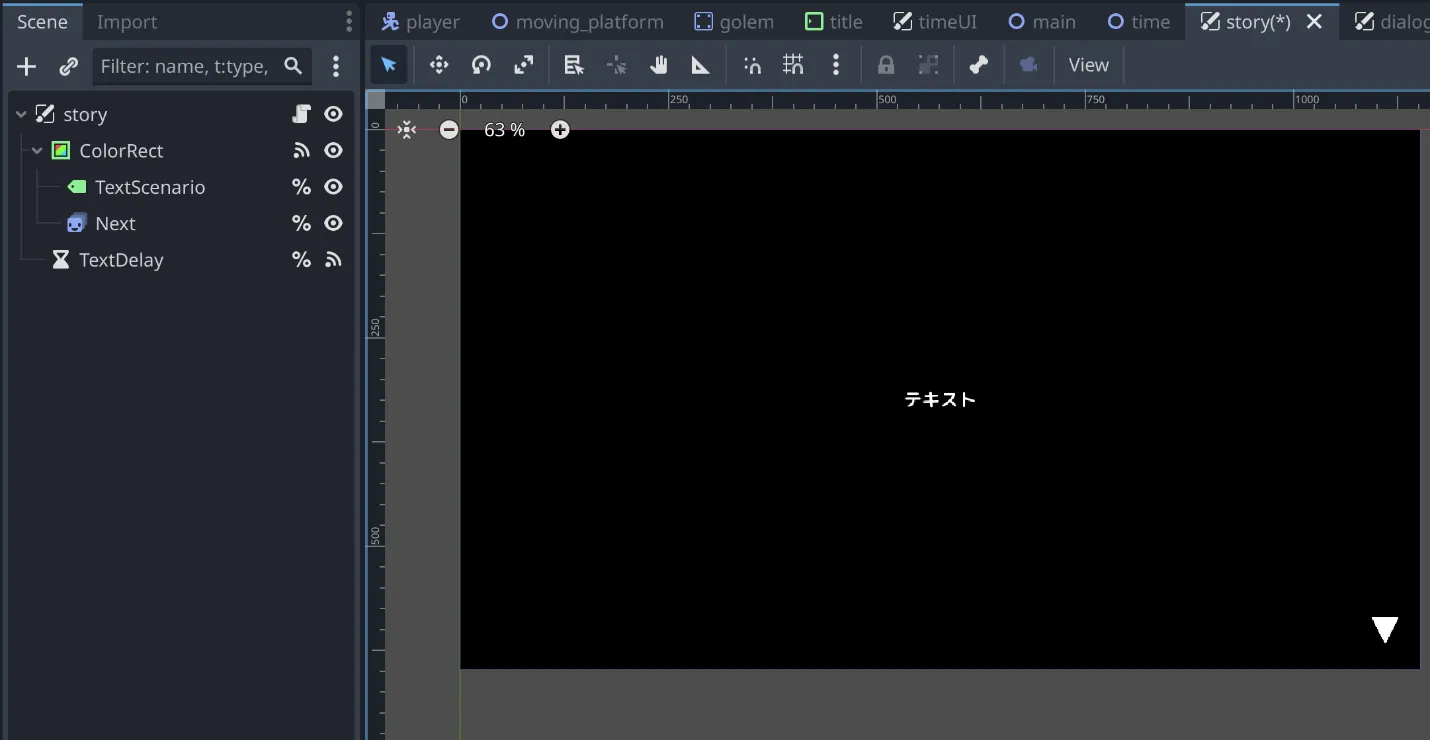Viewport: 1430px width, 740px height.
Task: Collapse the story root node
Action: [x=21, y=115]
